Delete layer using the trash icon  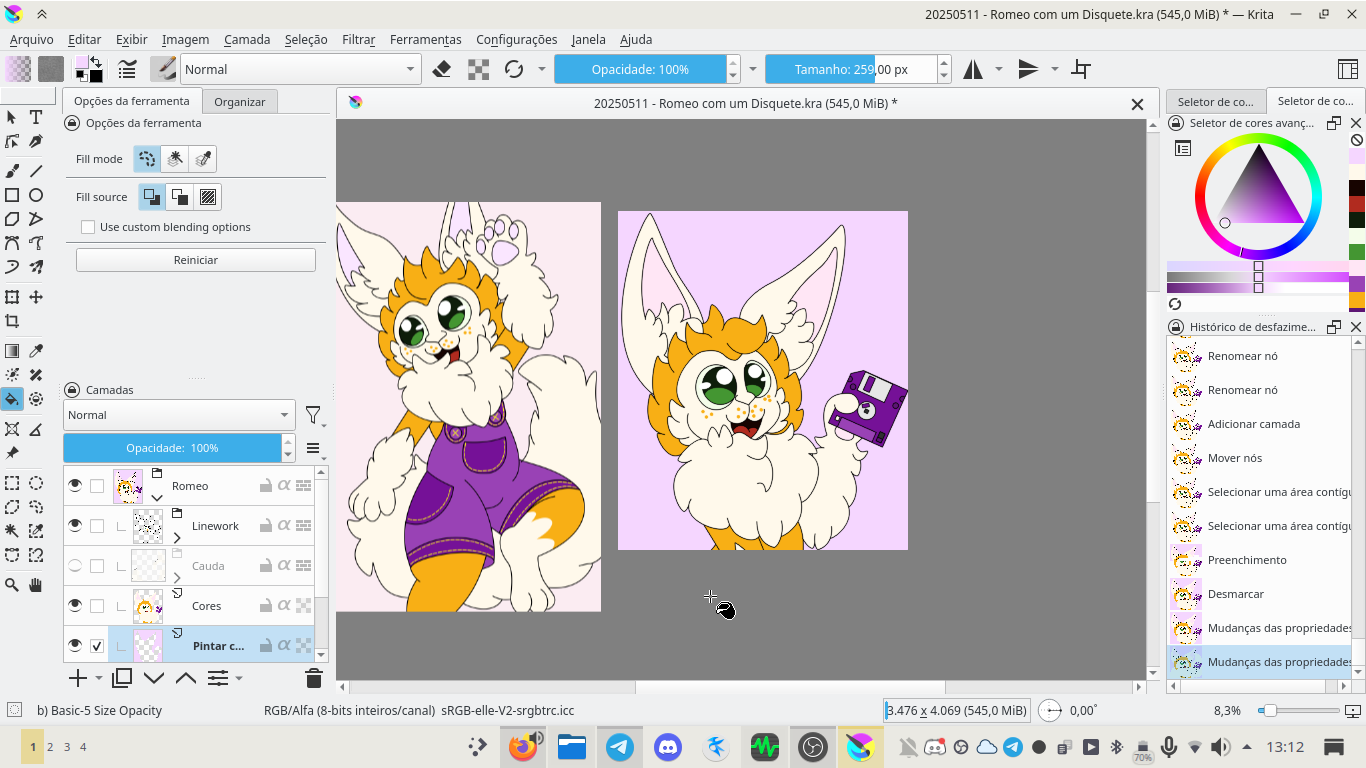[x=313, y=678]
